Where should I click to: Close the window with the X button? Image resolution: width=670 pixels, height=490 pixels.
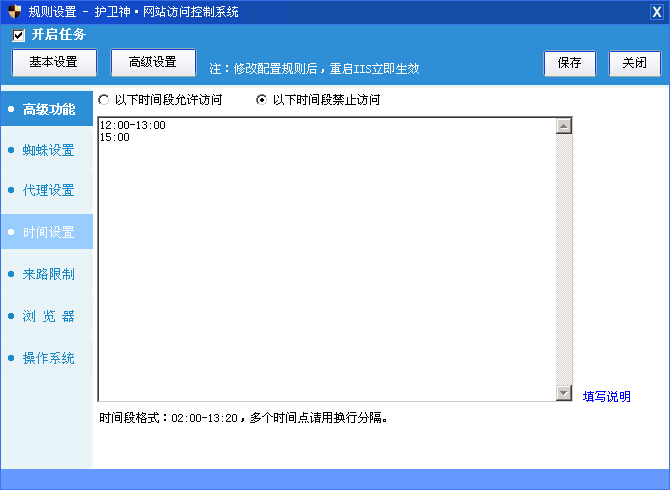pyautogui.click(x=657, y=12)
